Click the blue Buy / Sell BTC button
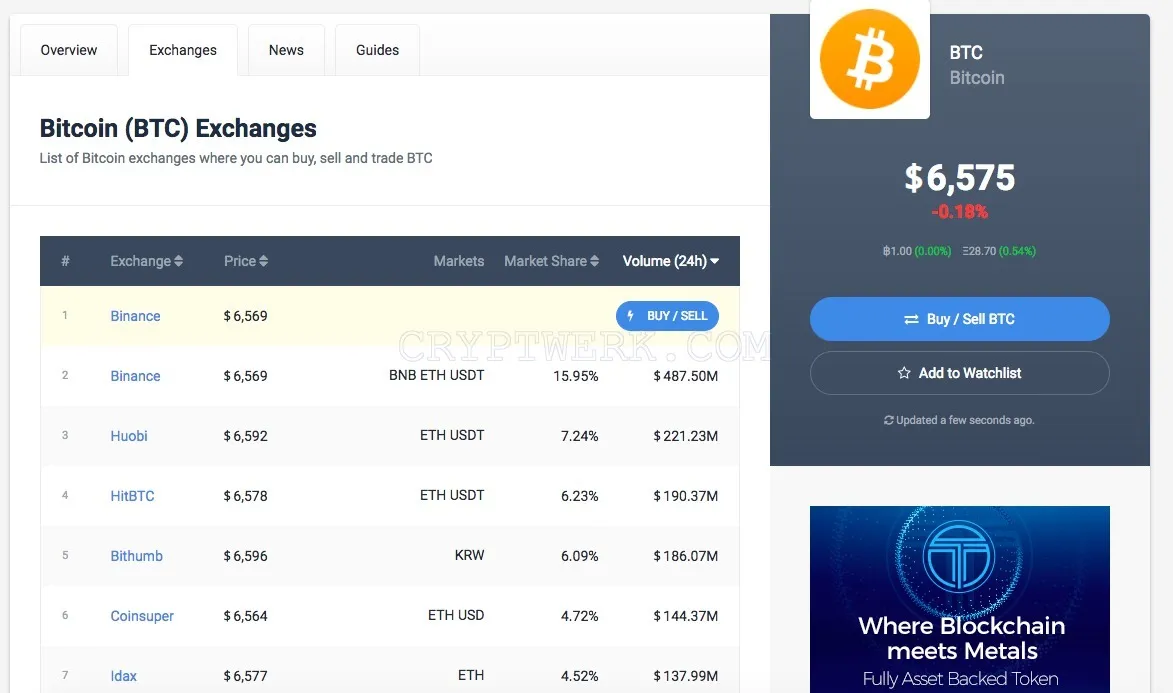This screenshot has width=1173, height=693. point(959,319)
